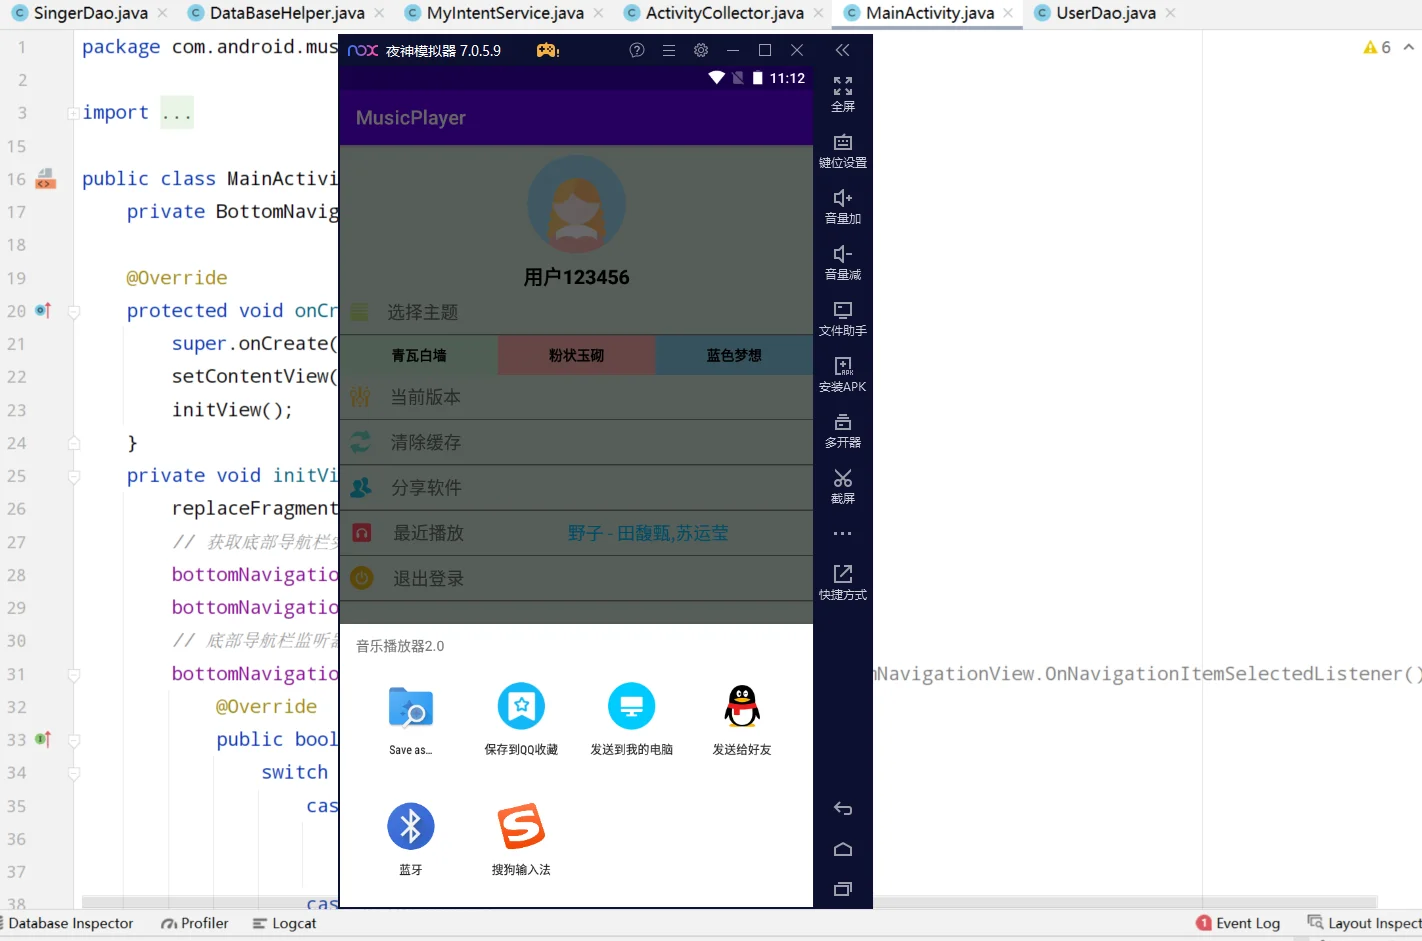Screen dimensions: 1422x941
Task: Choose 保存到QQ收藏 in the share sheet
Action: point(521,719)
